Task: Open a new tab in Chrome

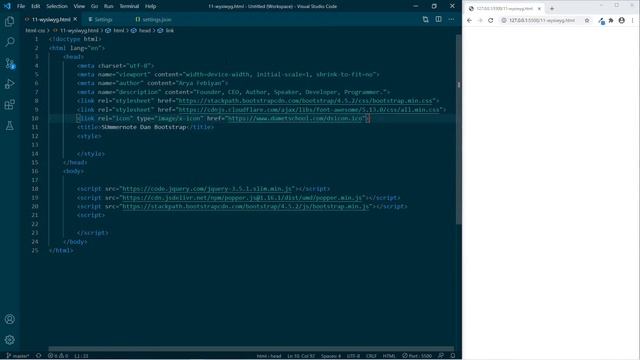Action: tap(552, 8)
